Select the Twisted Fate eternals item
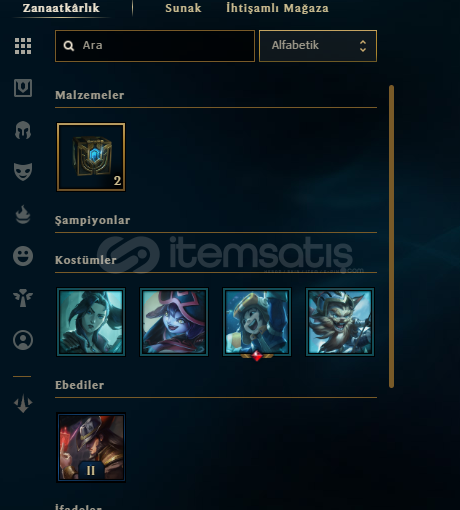460x510 pixels. [x=91, y=447]
